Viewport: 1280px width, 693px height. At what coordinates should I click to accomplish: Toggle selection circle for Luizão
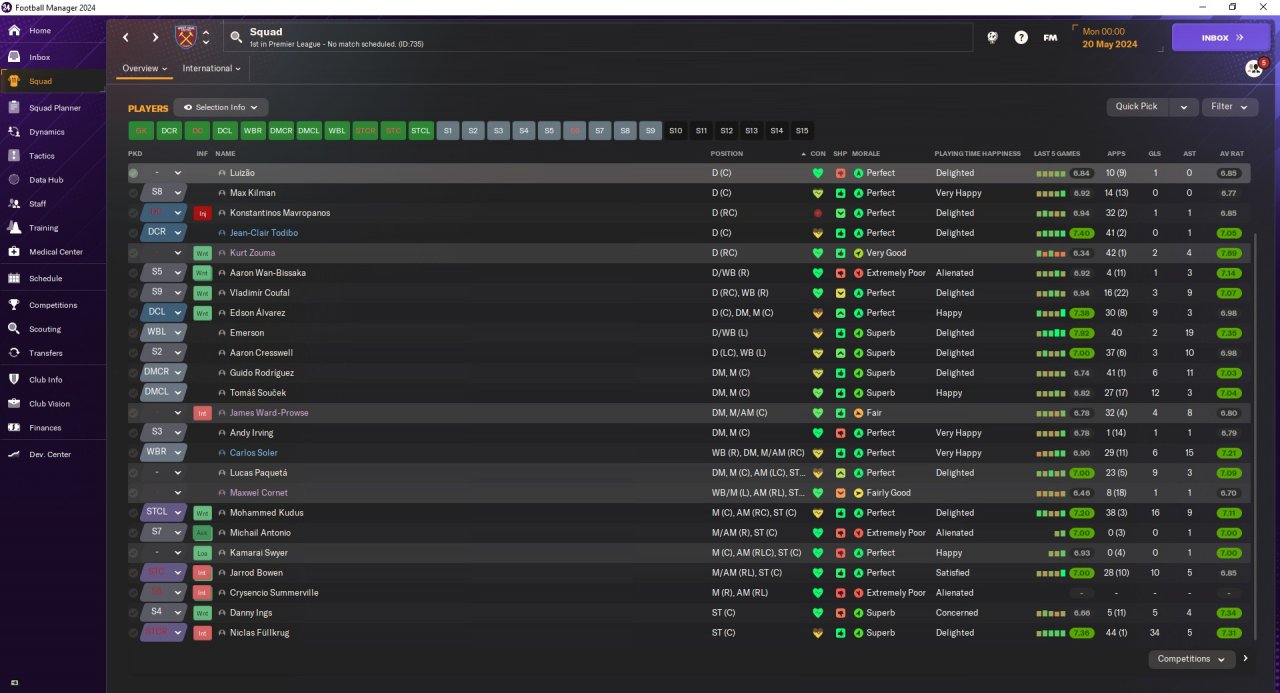click(134, 173)
